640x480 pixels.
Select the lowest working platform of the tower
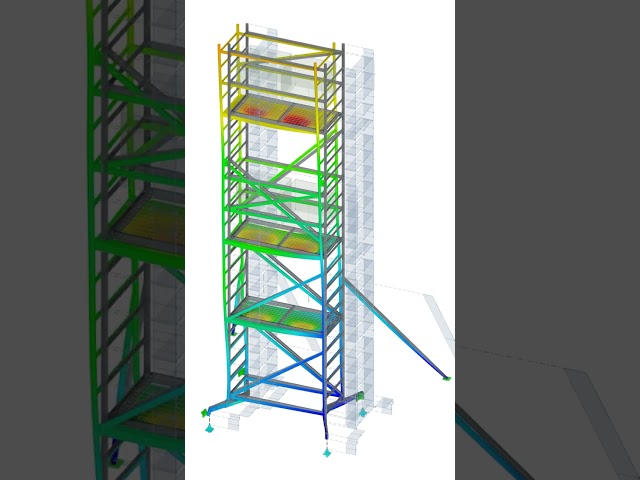tap(284, 318)
